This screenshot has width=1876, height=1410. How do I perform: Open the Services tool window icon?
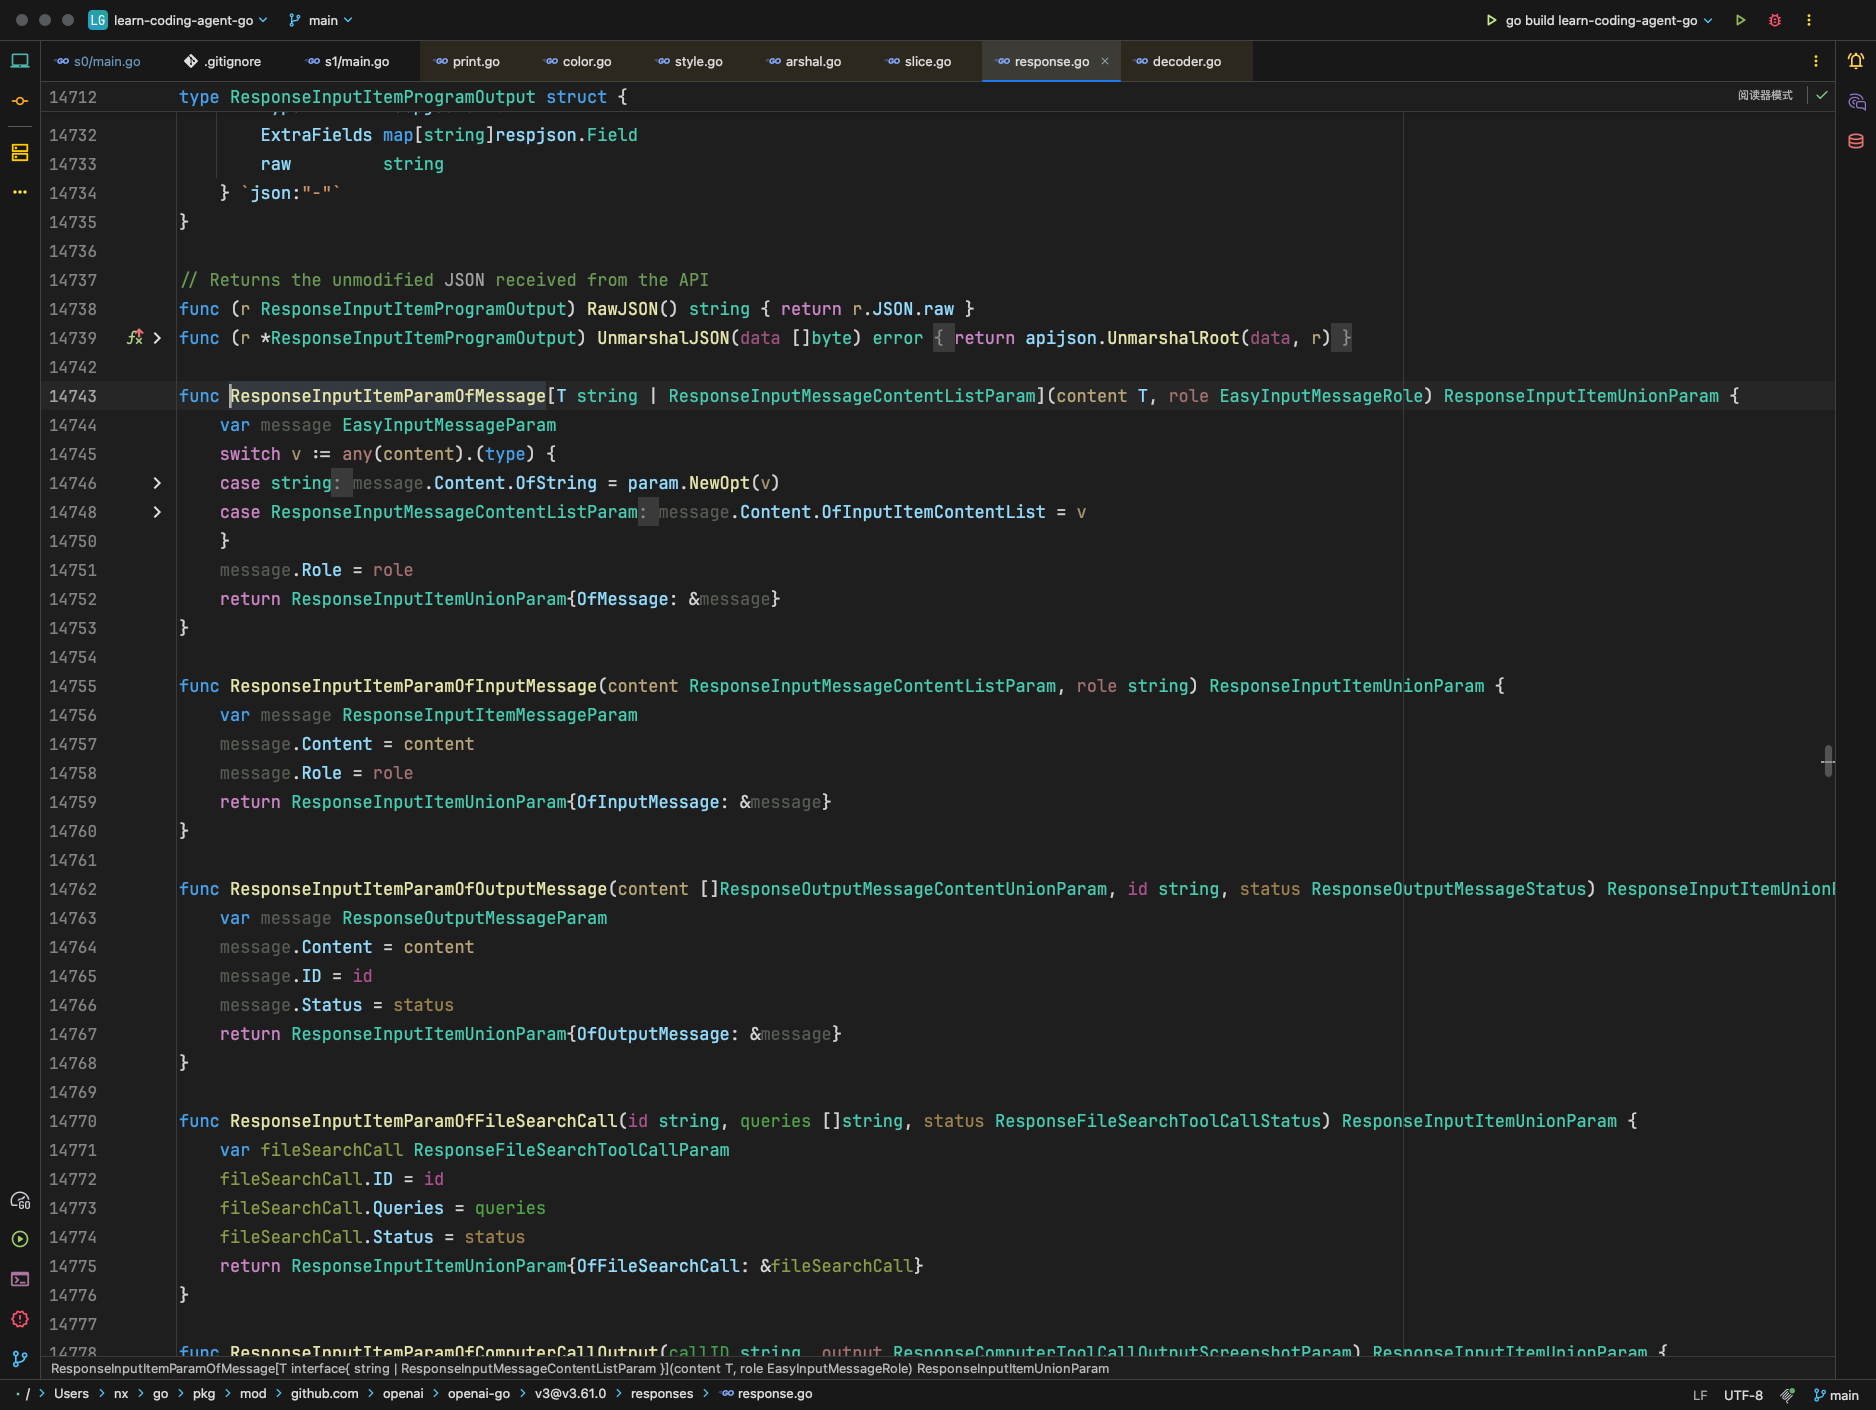pyautogui.click(x=20, y=1239)
